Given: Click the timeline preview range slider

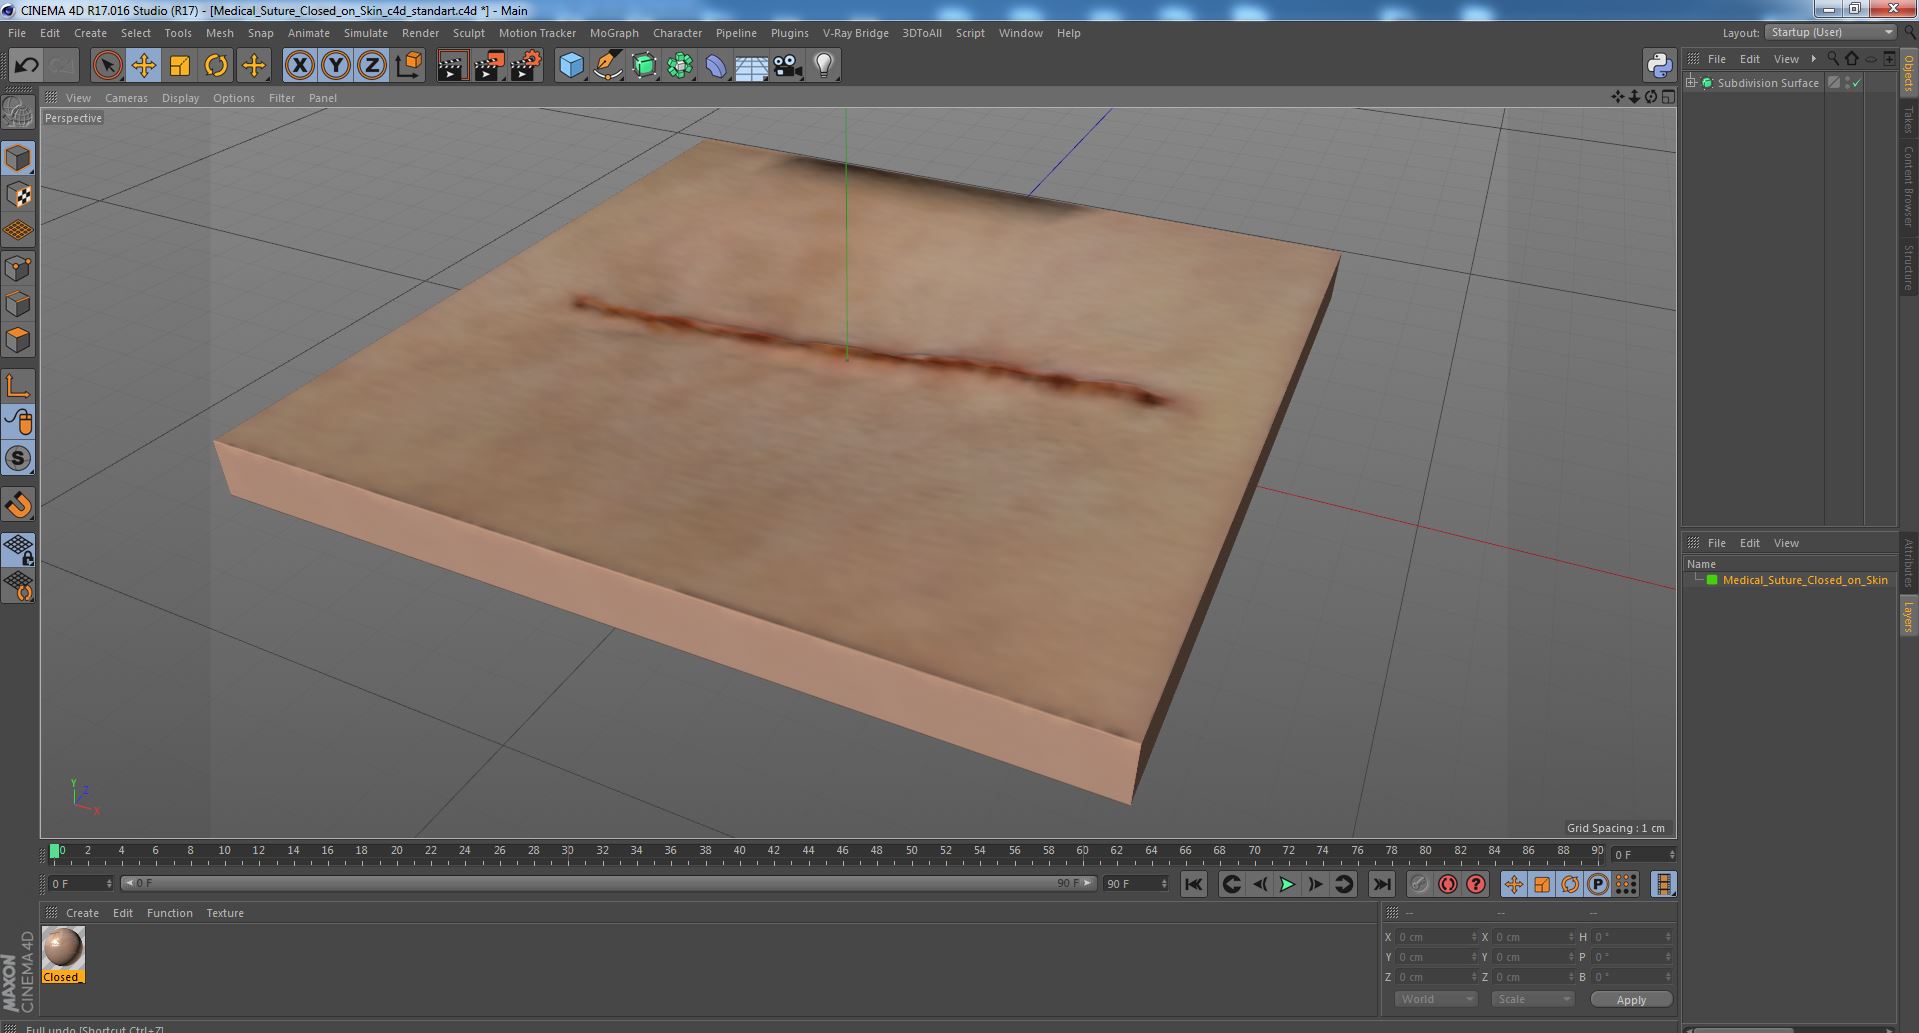Looking at the screenshot, I should tap(608, 884).
